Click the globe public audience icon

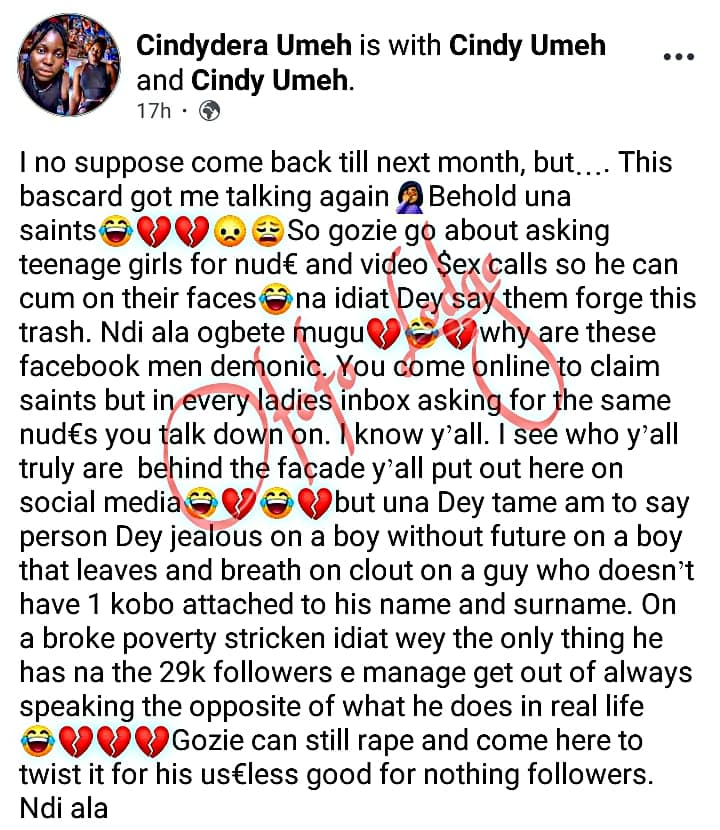pyautogui.click(x=209, y=111)
